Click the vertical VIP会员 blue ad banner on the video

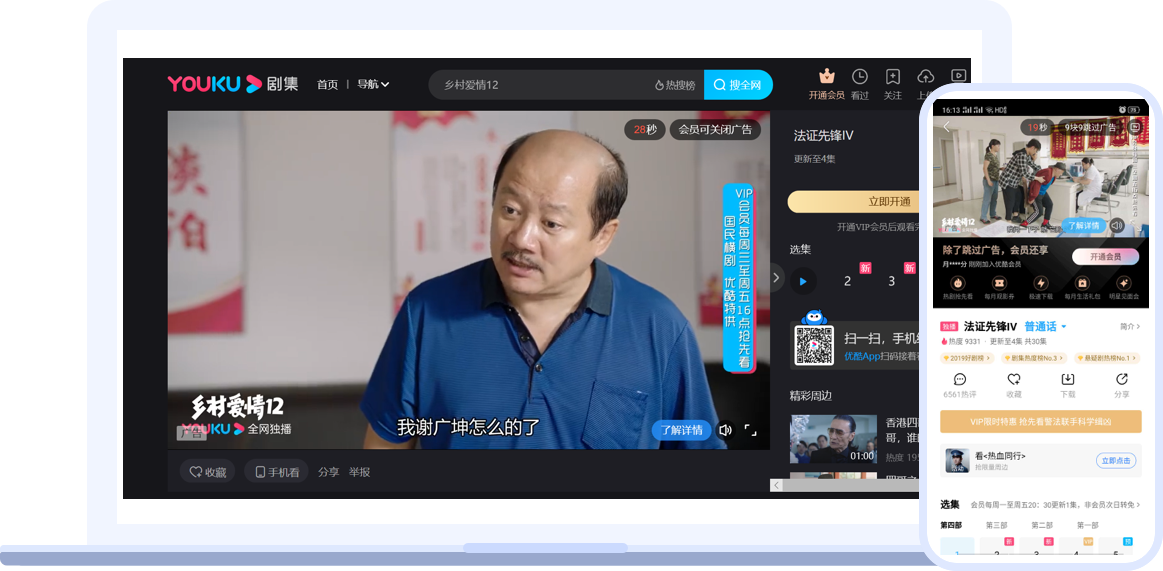tap(738, 277)
